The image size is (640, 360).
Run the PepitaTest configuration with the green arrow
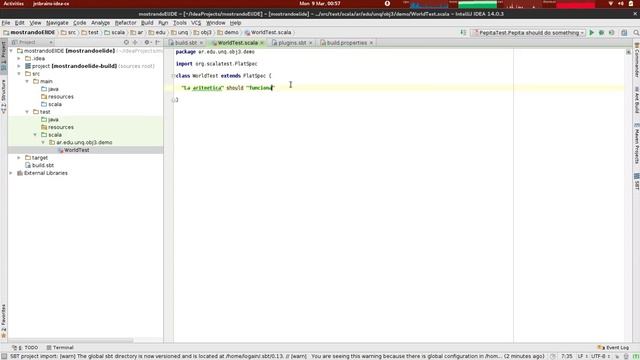[x=591, y=33]
